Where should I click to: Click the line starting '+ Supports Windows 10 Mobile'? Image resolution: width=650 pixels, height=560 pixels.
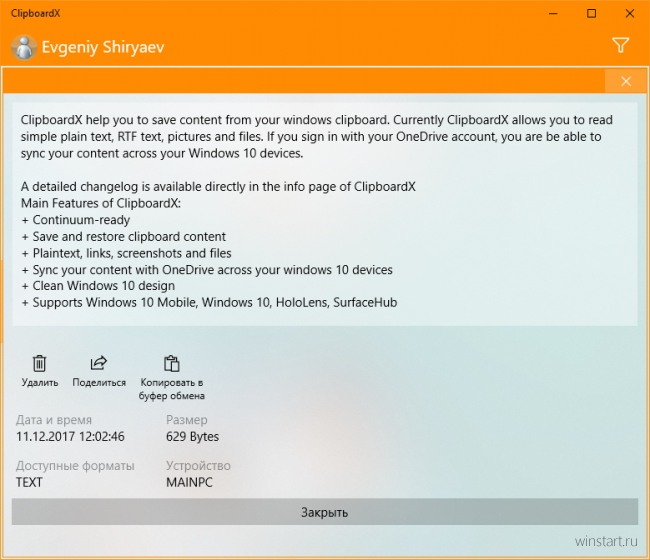click(209, 302)
